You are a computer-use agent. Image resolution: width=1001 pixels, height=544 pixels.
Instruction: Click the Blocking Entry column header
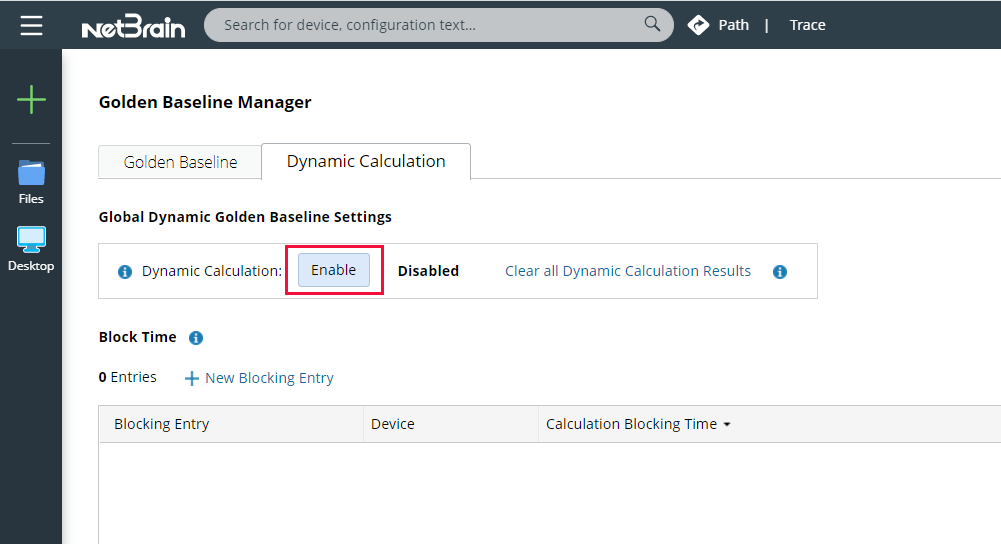pyautogui.click(x=231, y=424)
